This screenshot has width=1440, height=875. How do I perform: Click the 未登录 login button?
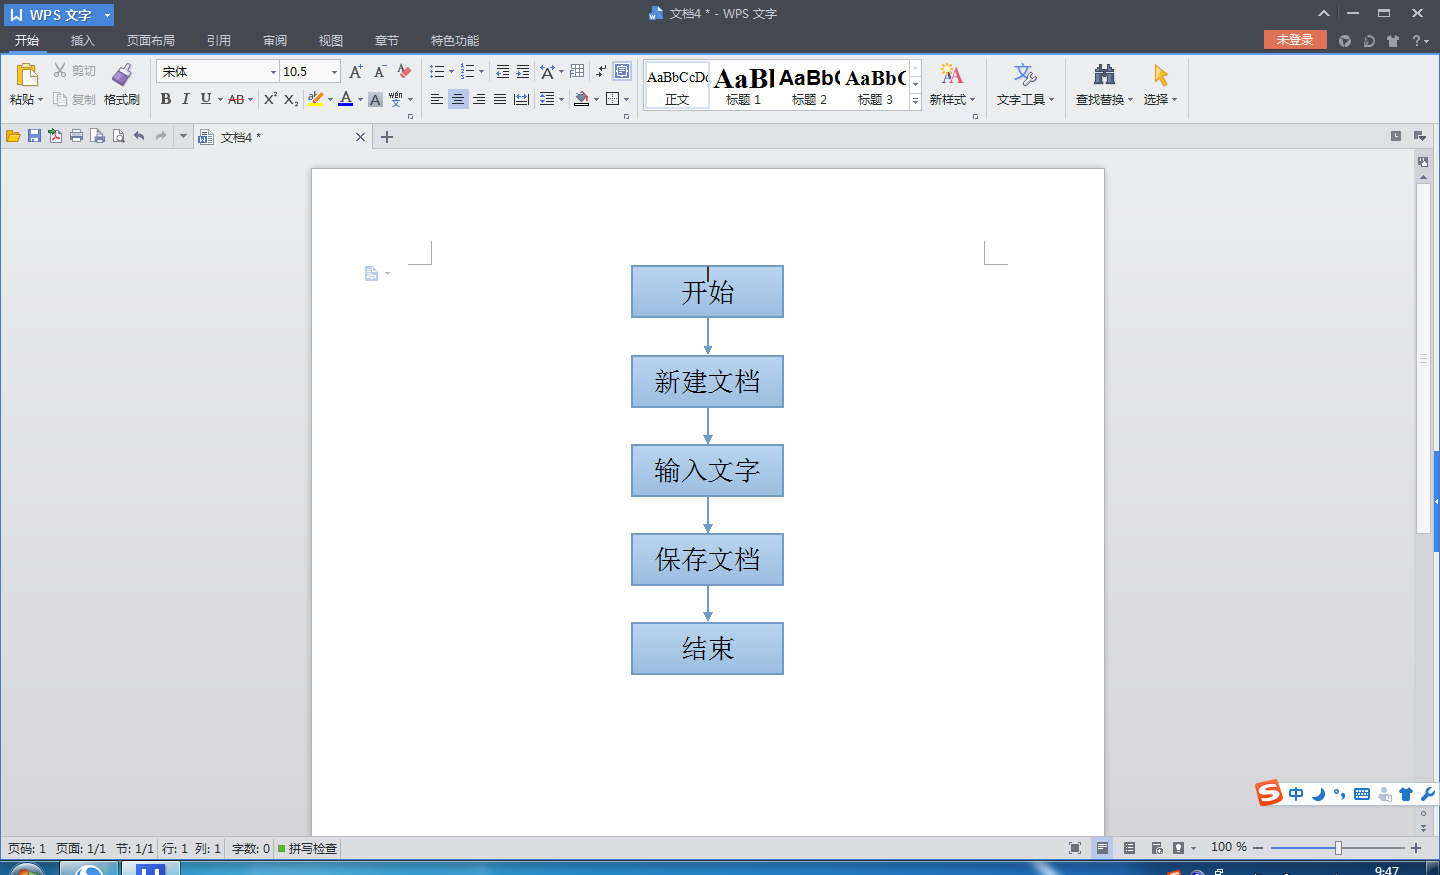pyautogui.click(x=1295, y=40)
